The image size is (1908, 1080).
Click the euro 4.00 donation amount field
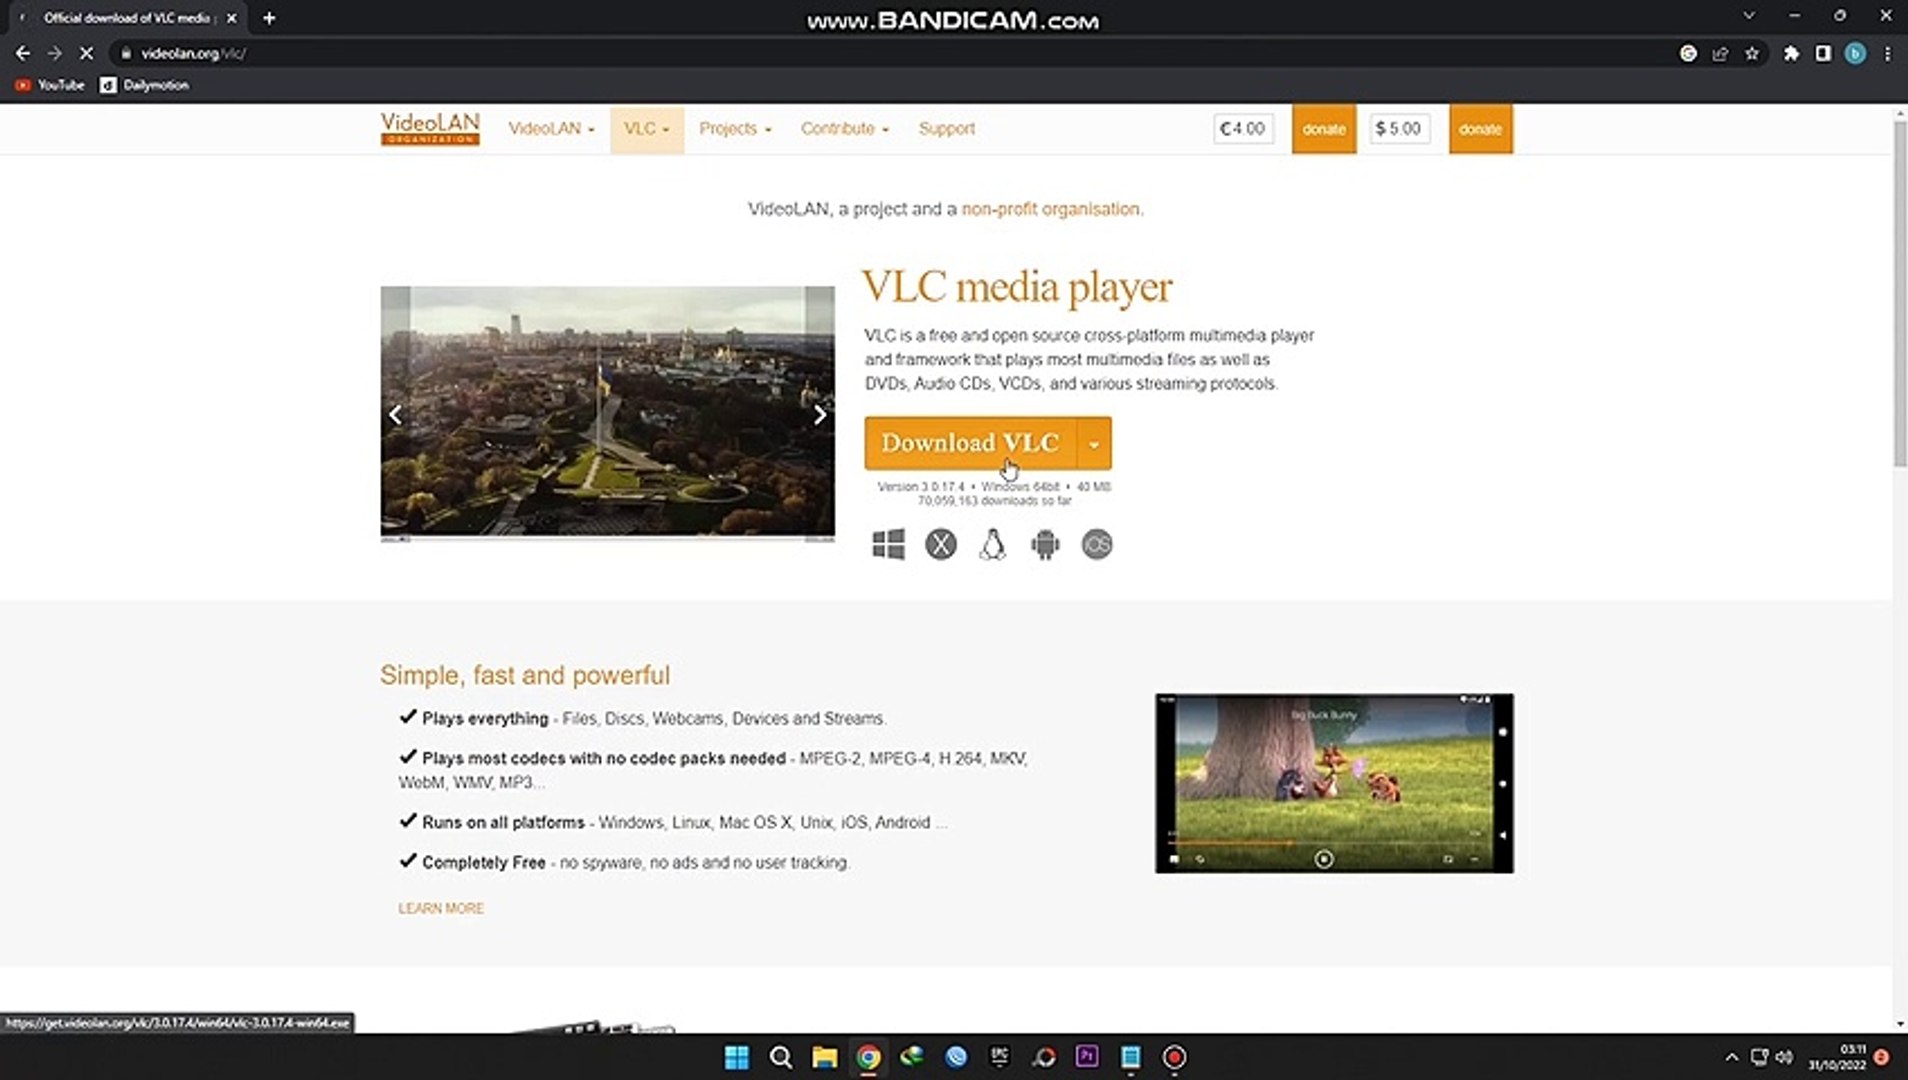pyautogui.click(x=1243, y=128)
